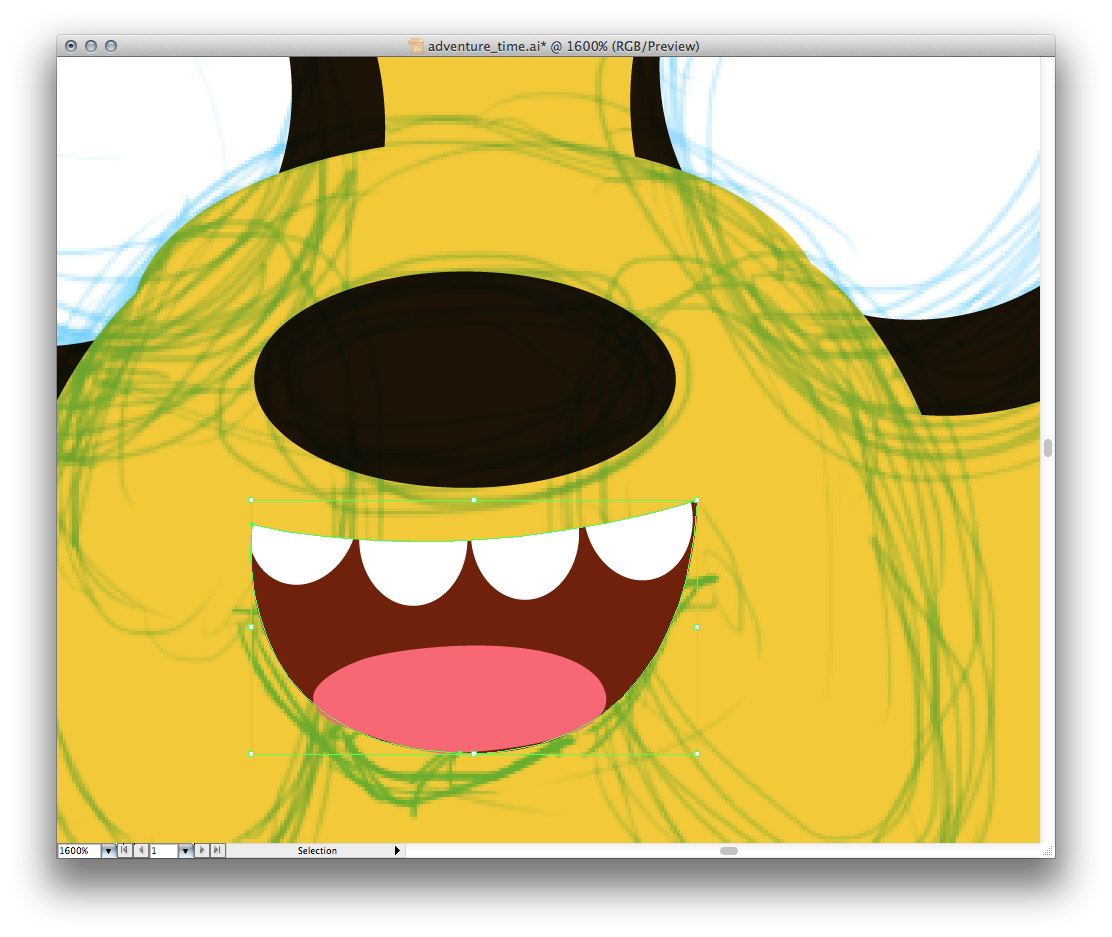Click the Selection status bar label
Image resolution: width=1112 pixels, height=937 pixels.
[317, 851]
